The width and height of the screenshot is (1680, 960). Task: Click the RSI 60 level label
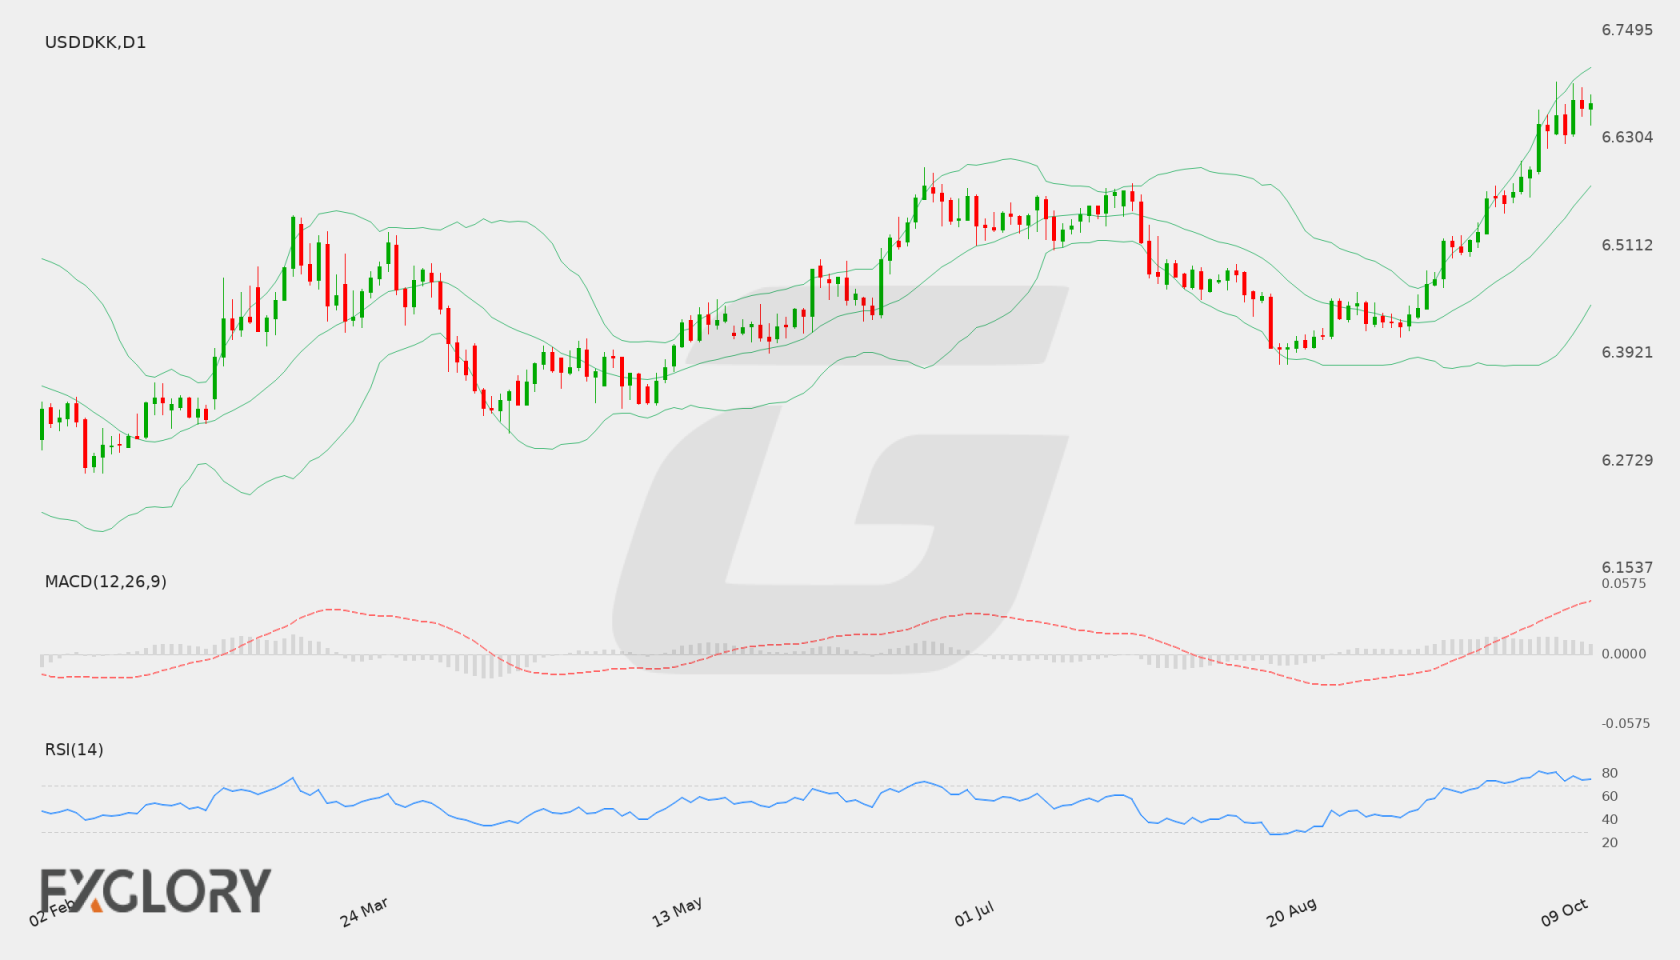point(1610,796)
